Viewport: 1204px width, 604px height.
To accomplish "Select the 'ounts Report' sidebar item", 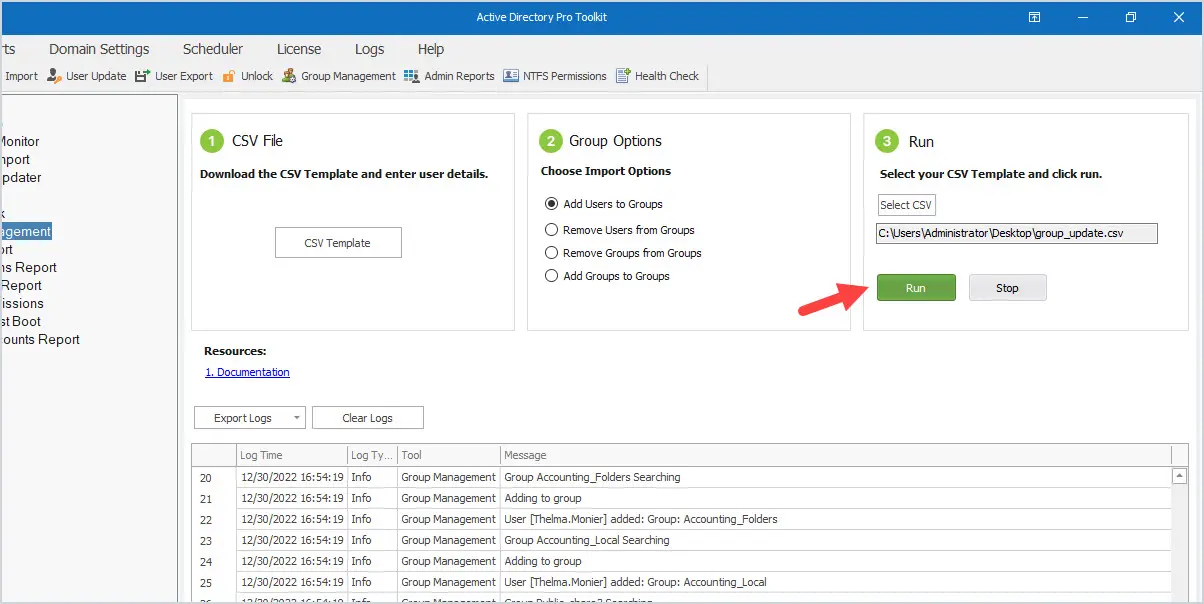I will coord(40,339).
